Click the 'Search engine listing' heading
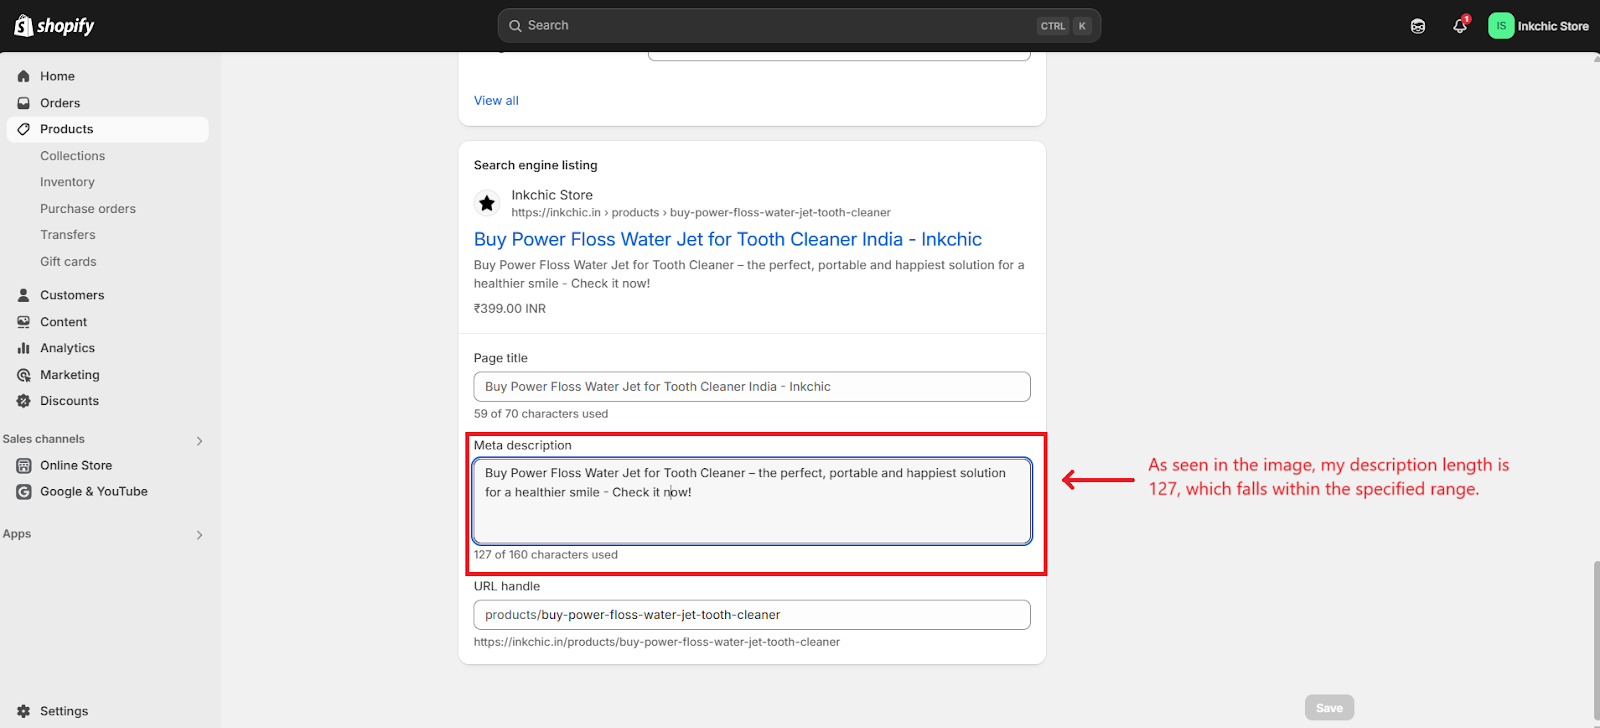This screenshot has height=728, width=1600. pos(535,165)
